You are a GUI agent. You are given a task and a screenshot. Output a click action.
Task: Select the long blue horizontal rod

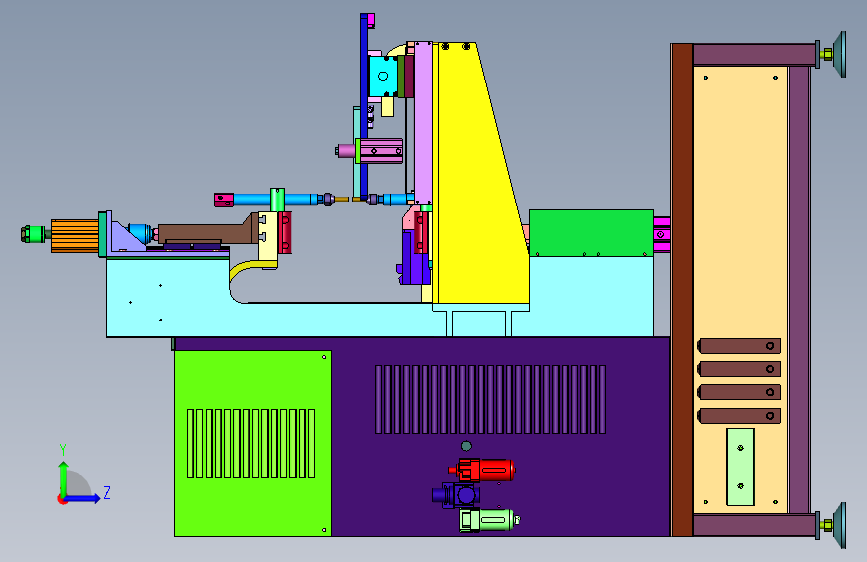[276, 199]
